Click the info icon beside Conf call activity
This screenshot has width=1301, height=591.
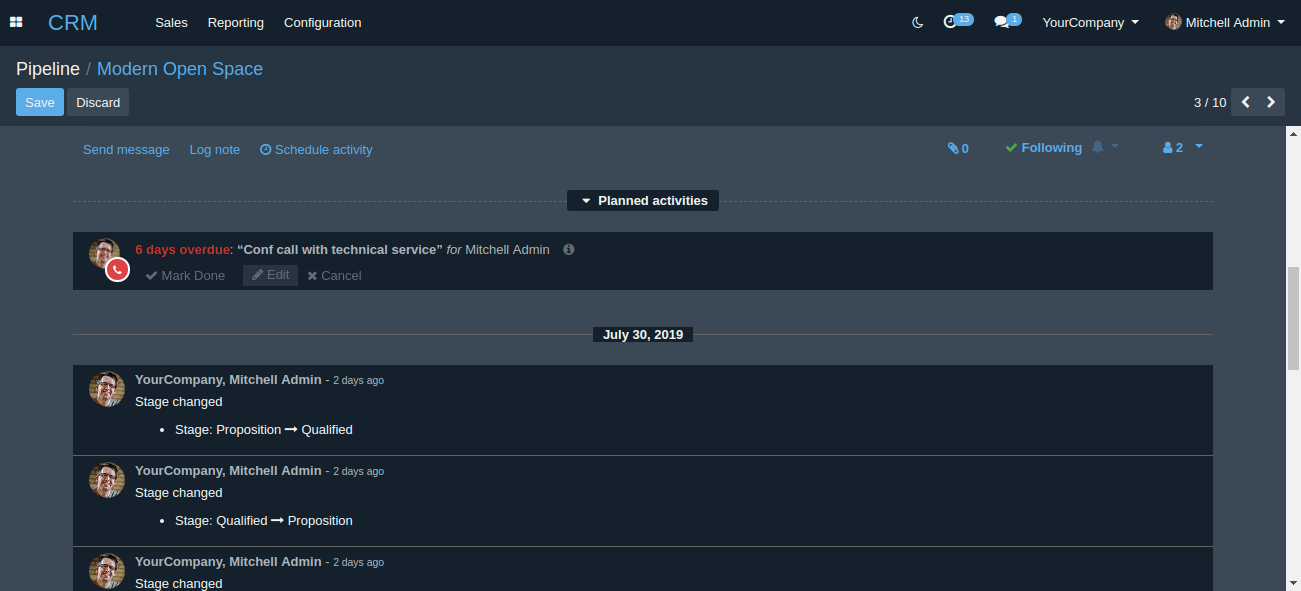(x=569, y=249)
